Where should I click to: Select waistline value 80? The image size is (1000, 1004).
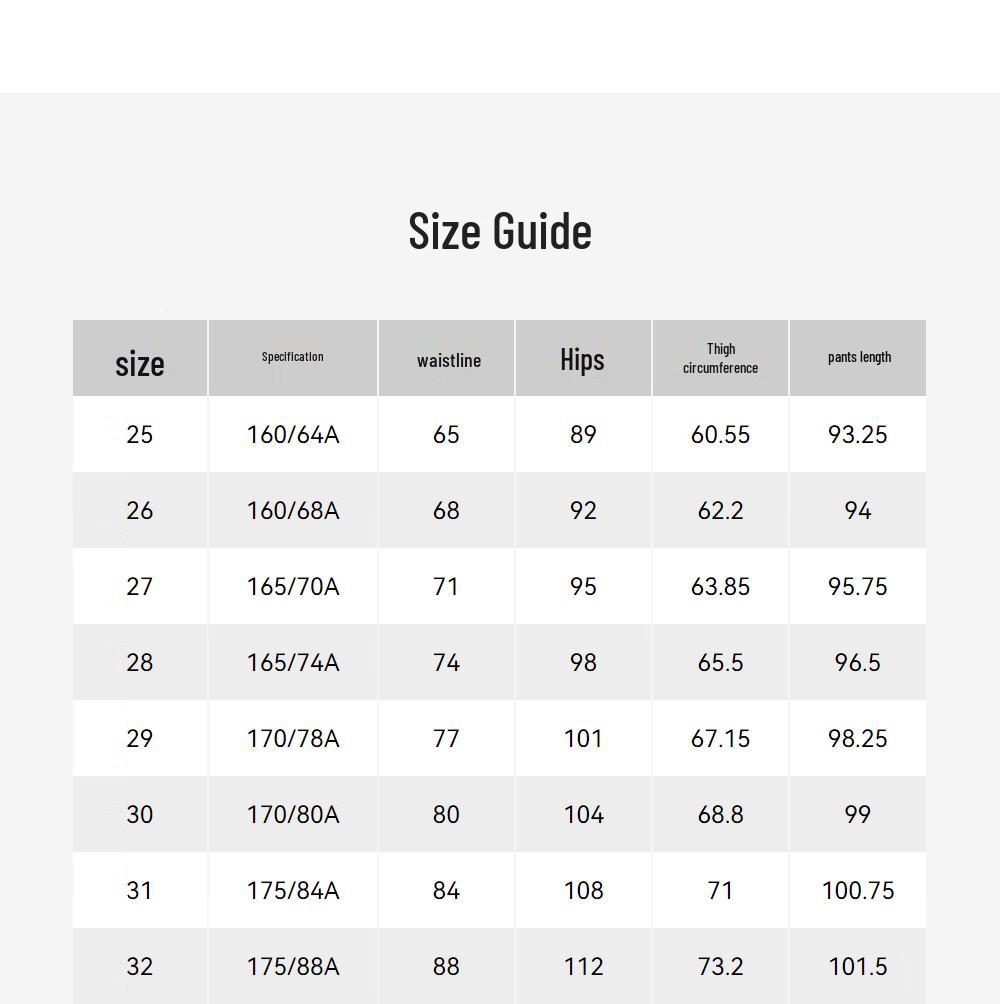[x=446, y=814]
